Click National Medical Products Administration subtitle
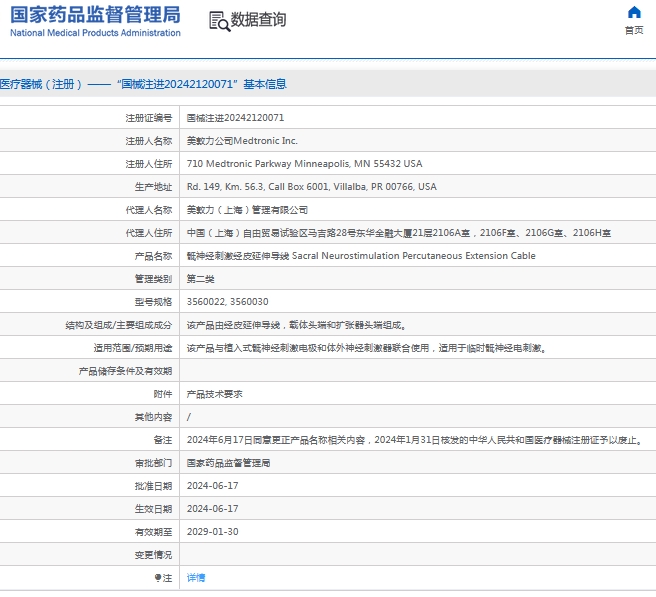 click(95, 33)
